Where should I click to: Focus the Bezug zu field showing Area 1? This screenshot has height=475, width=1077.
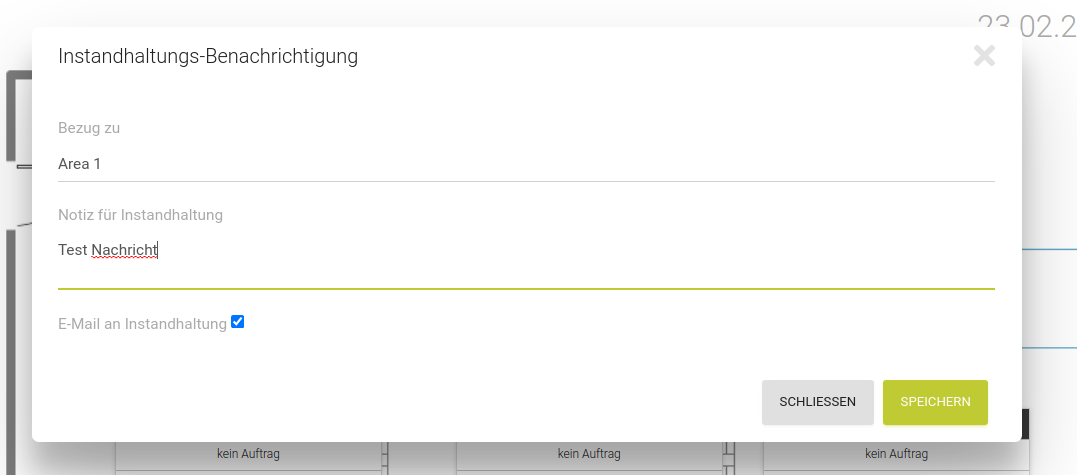[526, 164]
